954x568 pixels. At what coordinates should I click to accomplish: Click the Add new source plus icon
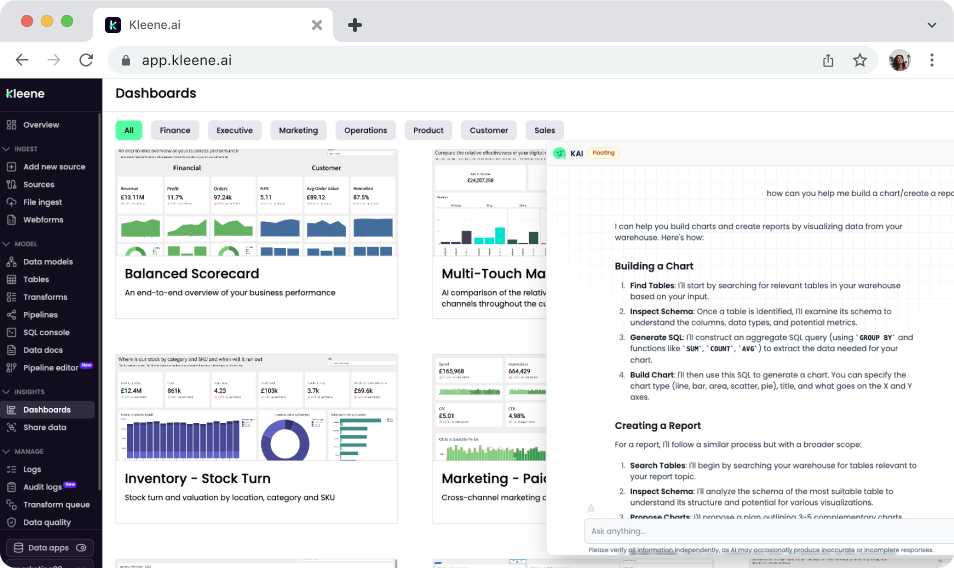(x=11, y=167)
